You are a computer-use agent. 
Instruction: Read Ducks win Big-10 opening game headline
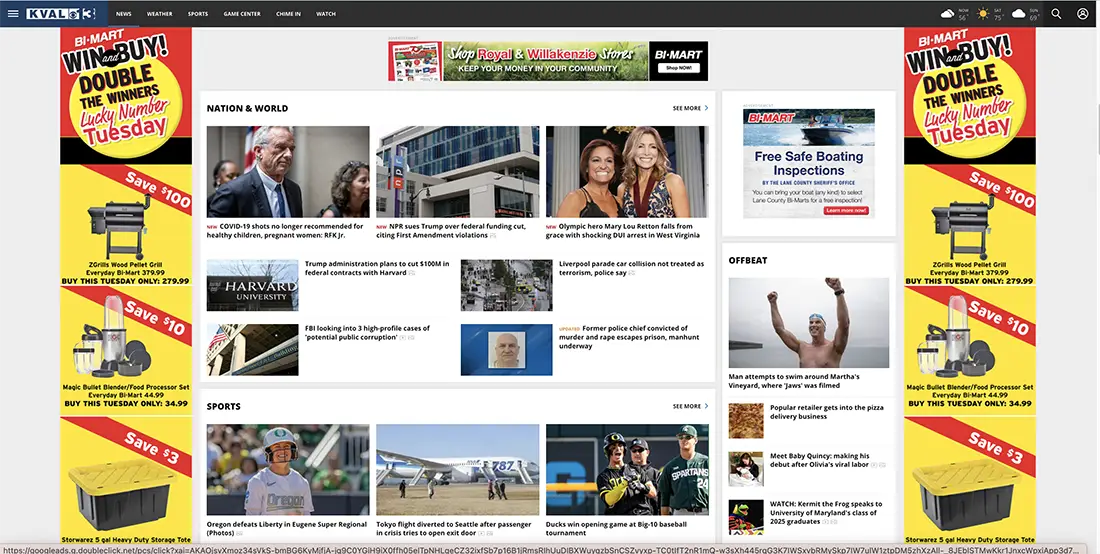click(x=617, y=529)
